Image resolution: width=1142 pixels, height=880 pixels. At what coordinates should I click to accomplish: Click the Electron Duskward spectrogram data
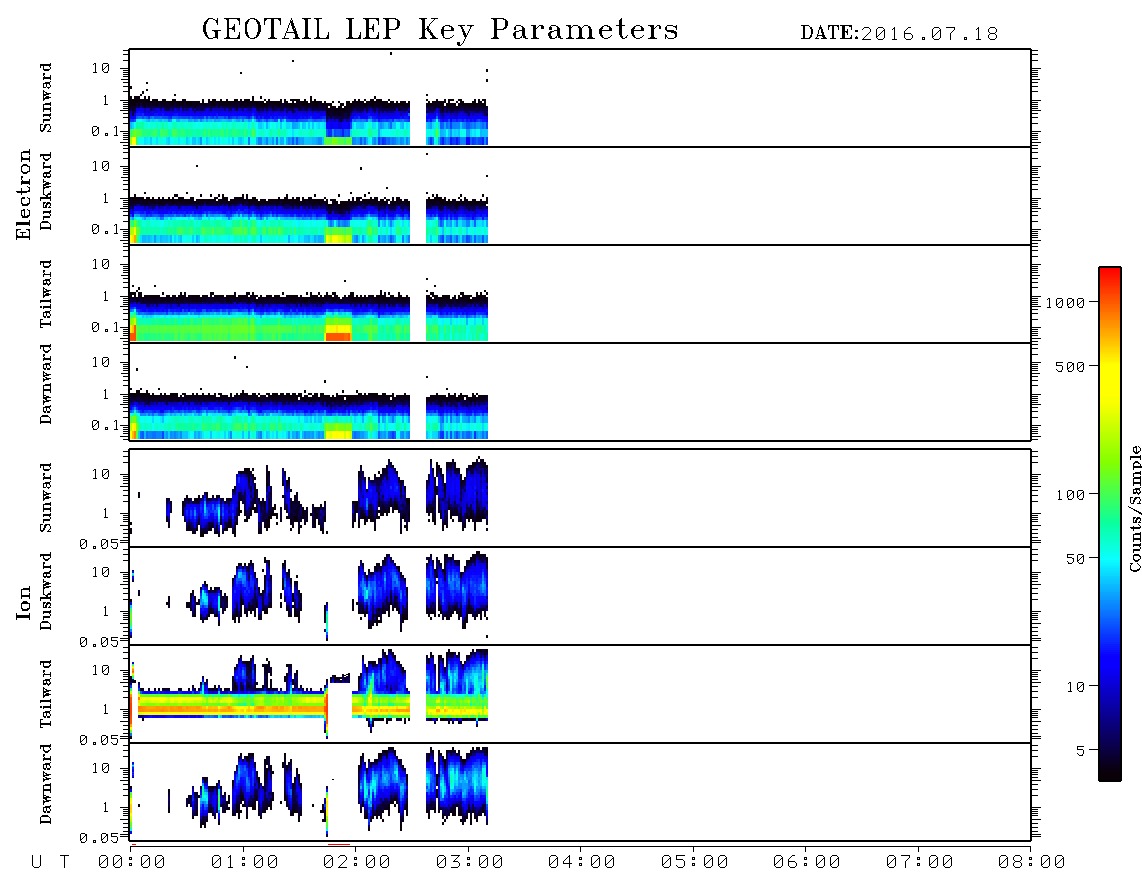click(x=308, y=219)
